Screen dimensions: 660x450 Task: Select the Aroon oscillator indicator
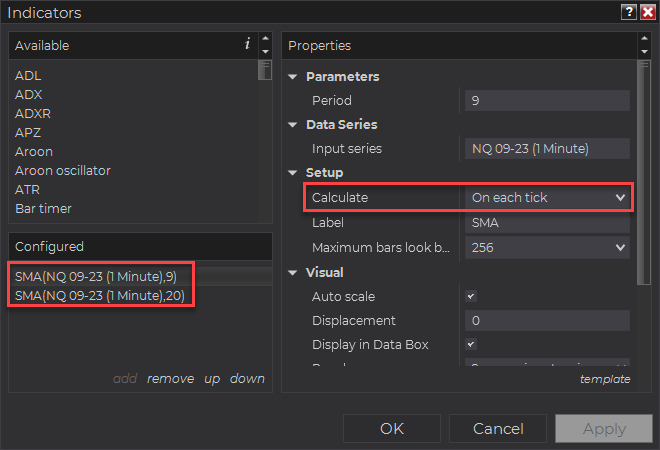(63, 171)
